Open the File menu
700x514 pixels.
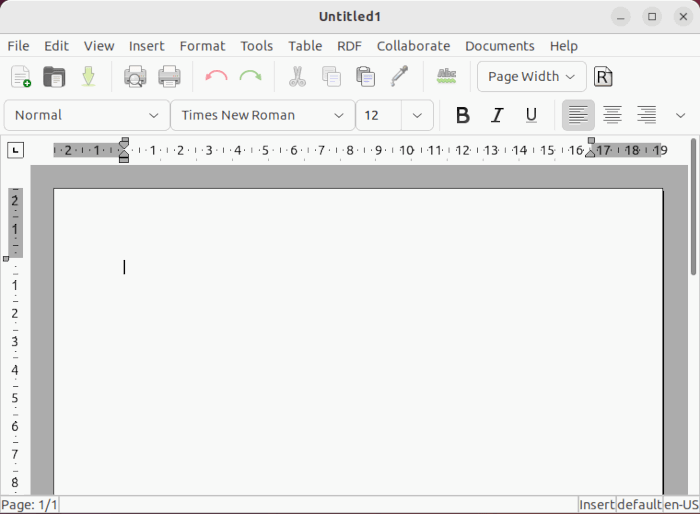18,46
